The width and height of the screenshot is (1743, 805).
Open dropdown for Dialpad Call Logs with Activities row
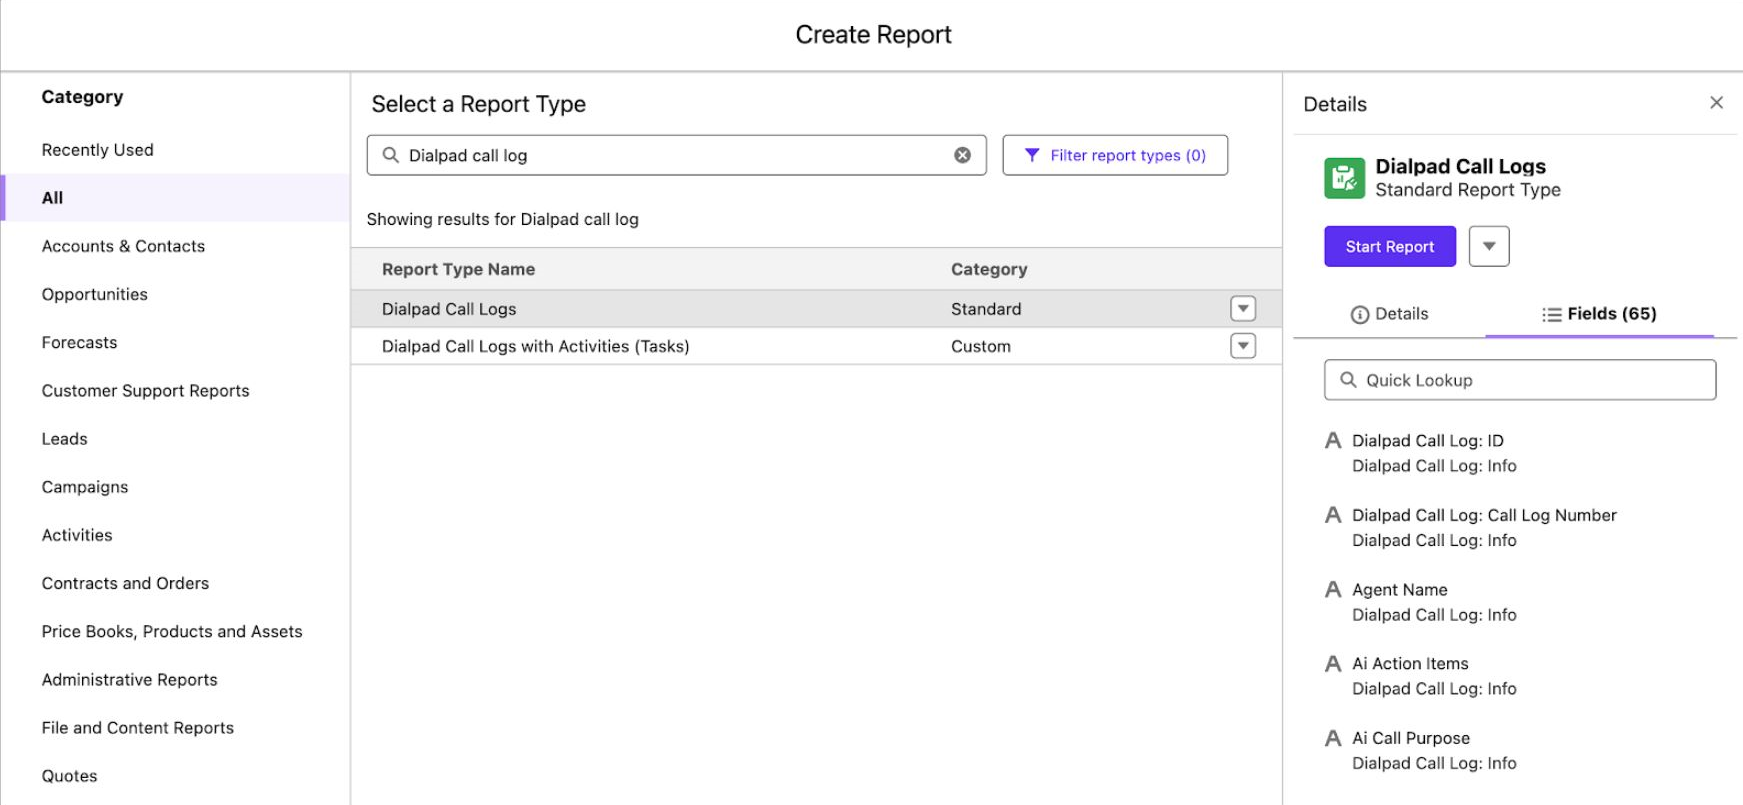tap(1243, 346)
